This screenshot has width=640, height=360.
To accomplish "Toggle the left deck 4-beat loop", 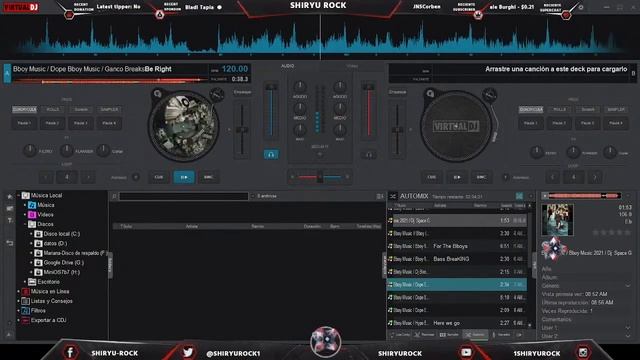I will coord(67,177).
